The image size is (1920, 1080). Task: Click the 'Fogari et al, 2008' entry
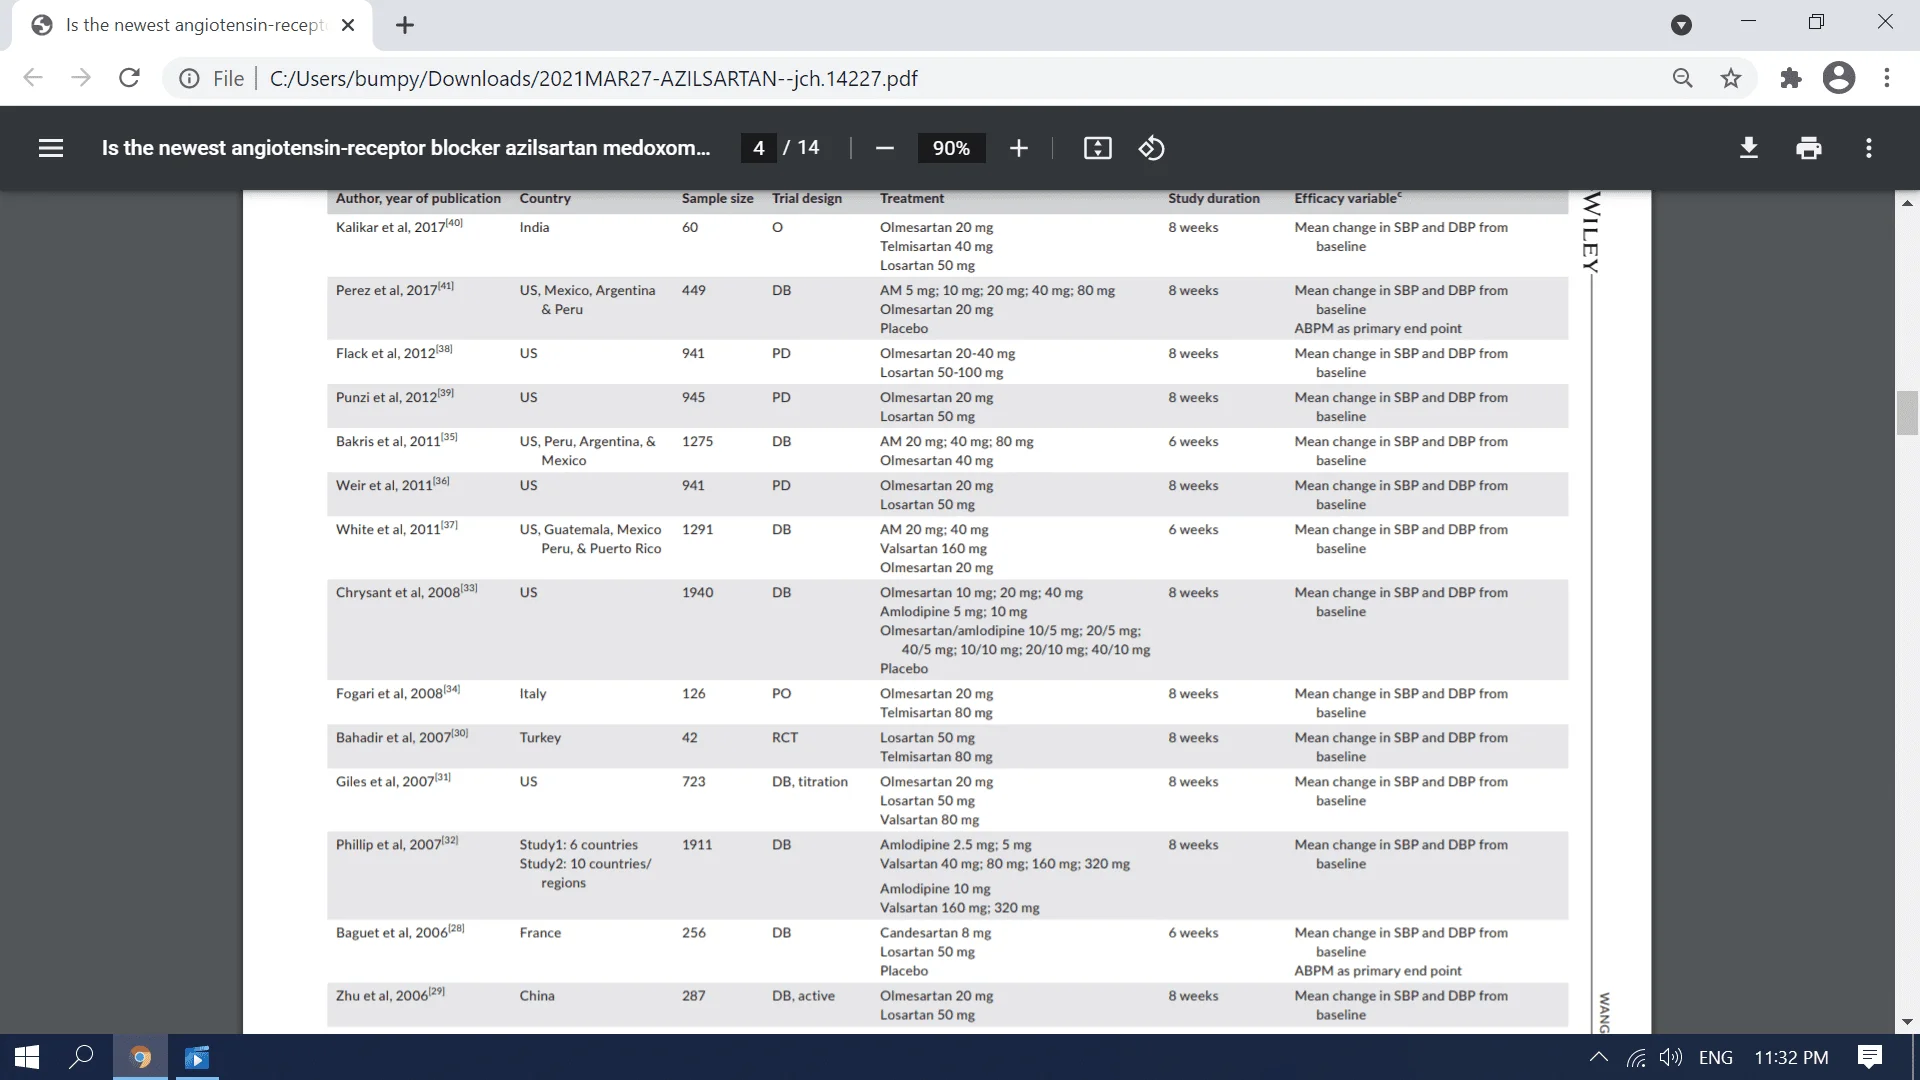(397, 692)
